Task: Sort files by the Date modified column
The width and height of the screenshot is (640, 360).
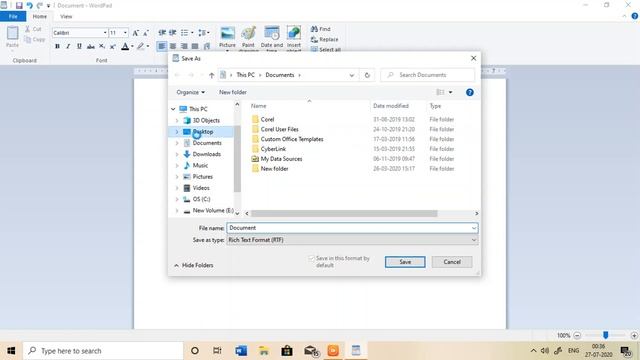Action: point(391,106)
